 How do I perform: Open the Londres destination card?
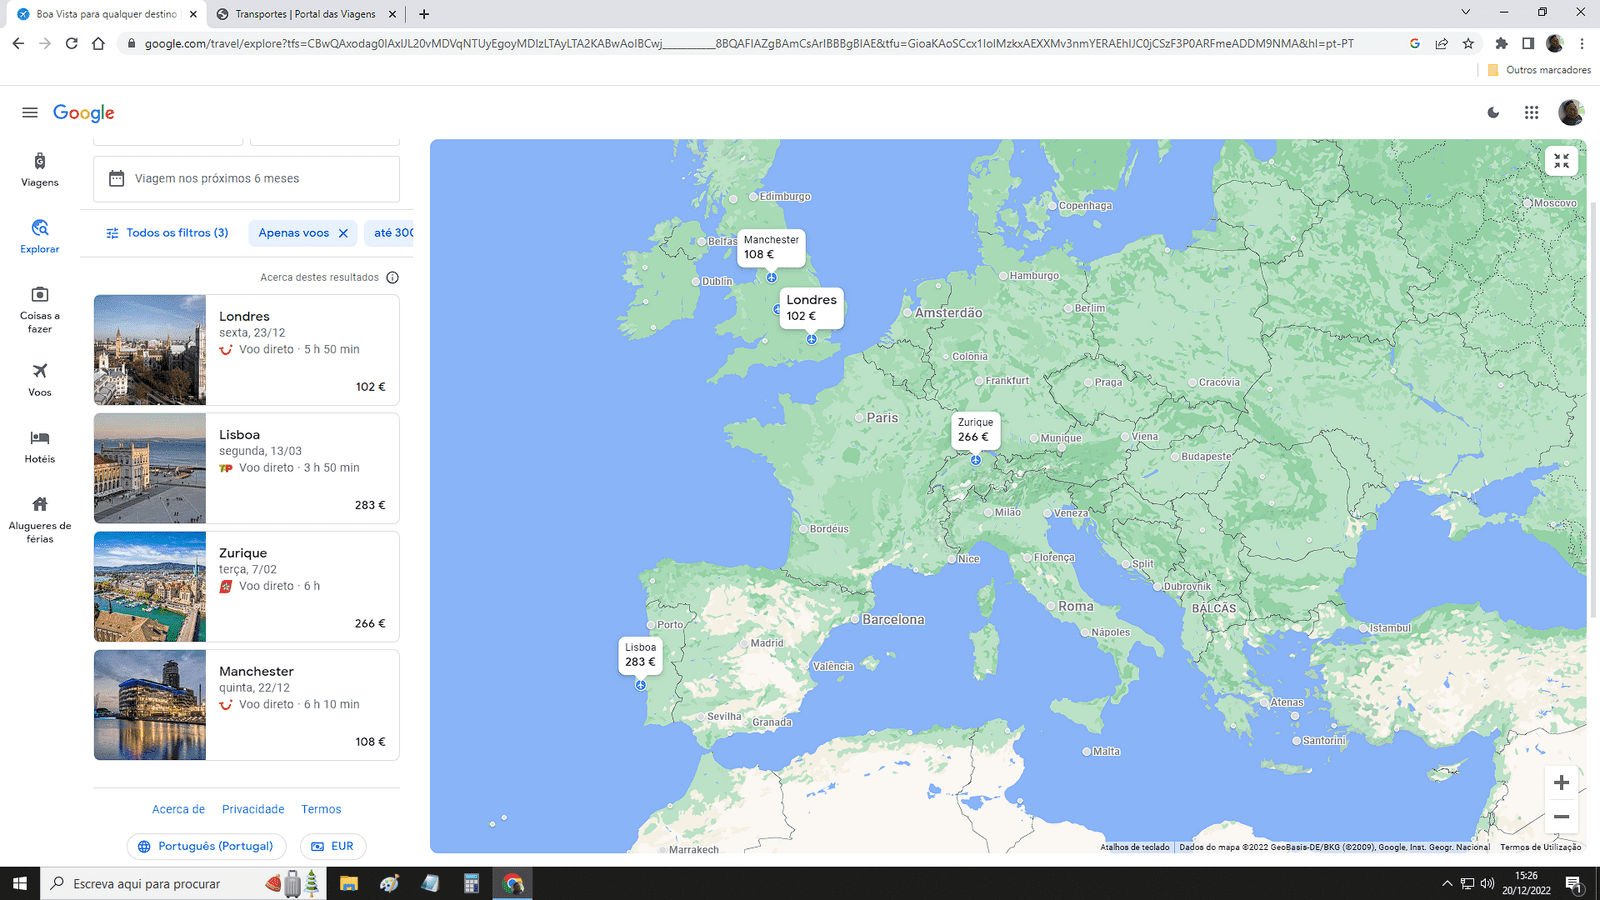pos(247,350)
